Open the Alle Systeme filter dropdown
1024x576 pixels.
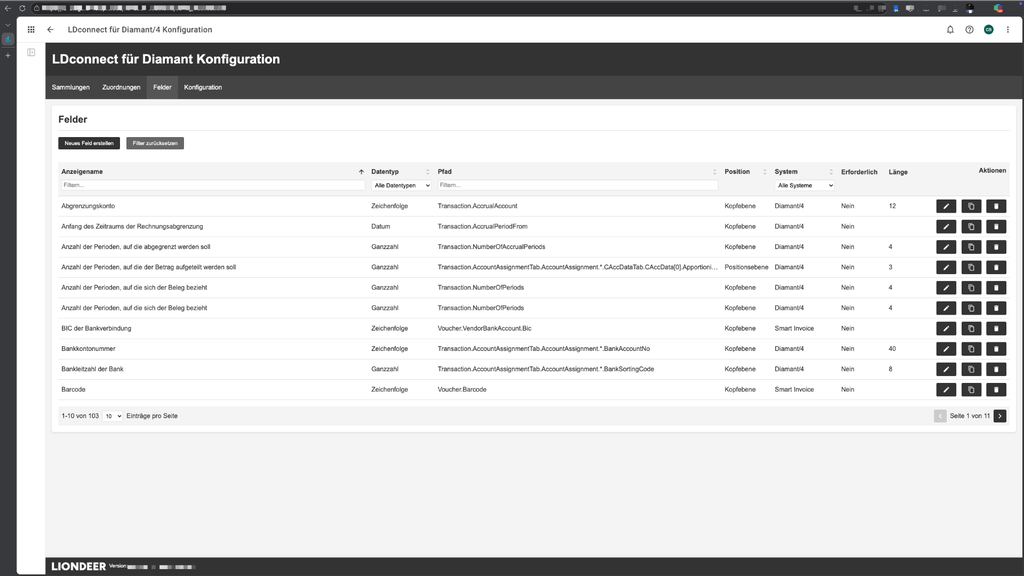pyautogui.click(x=805, y=185)
